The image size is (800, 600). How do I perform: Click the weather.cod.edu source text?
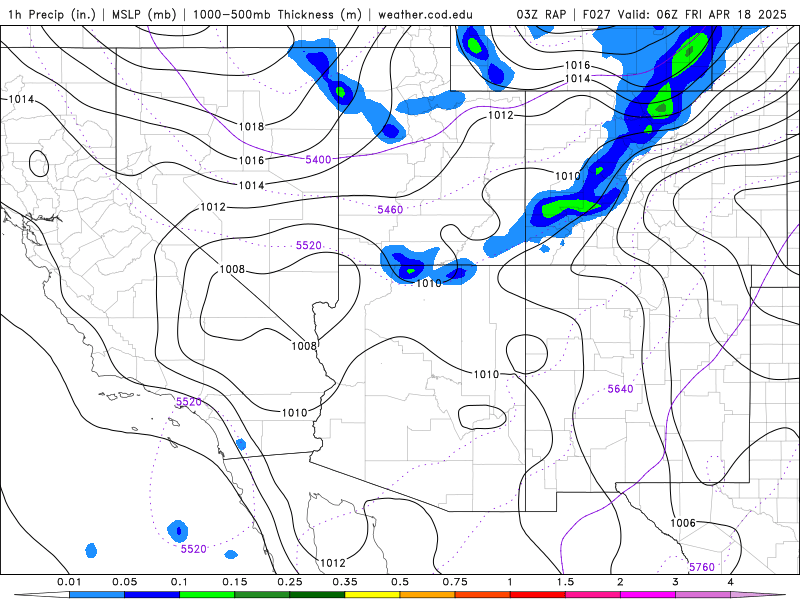425,14
